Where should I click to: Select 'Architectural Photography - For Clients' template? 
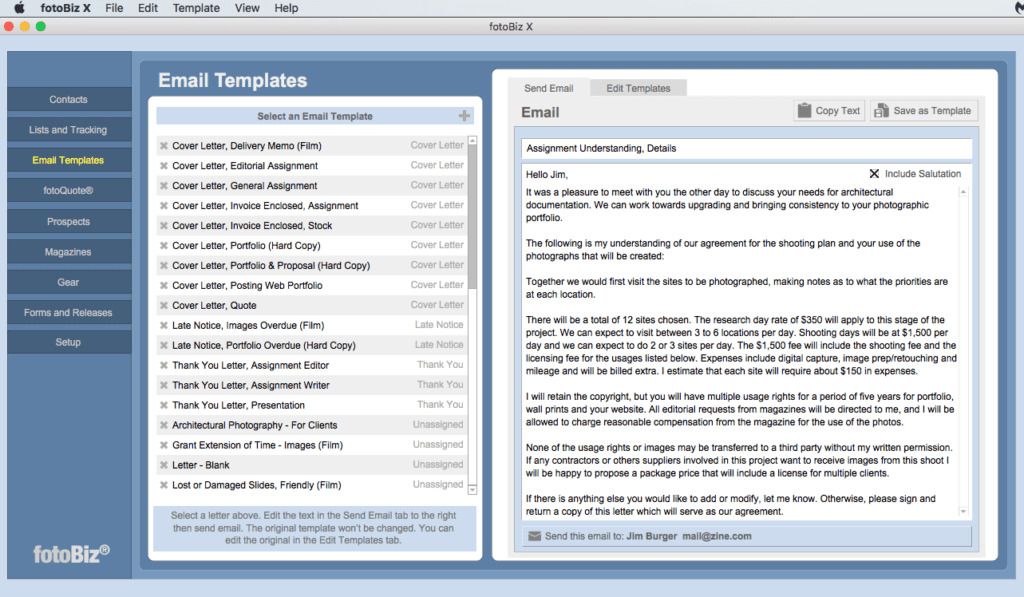click(x=312, y=425)
